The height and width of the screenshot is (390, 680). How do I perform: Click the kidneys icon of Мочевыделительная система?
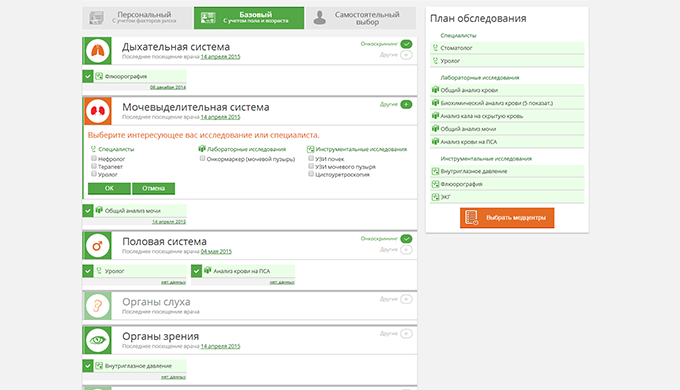(98, 111)
